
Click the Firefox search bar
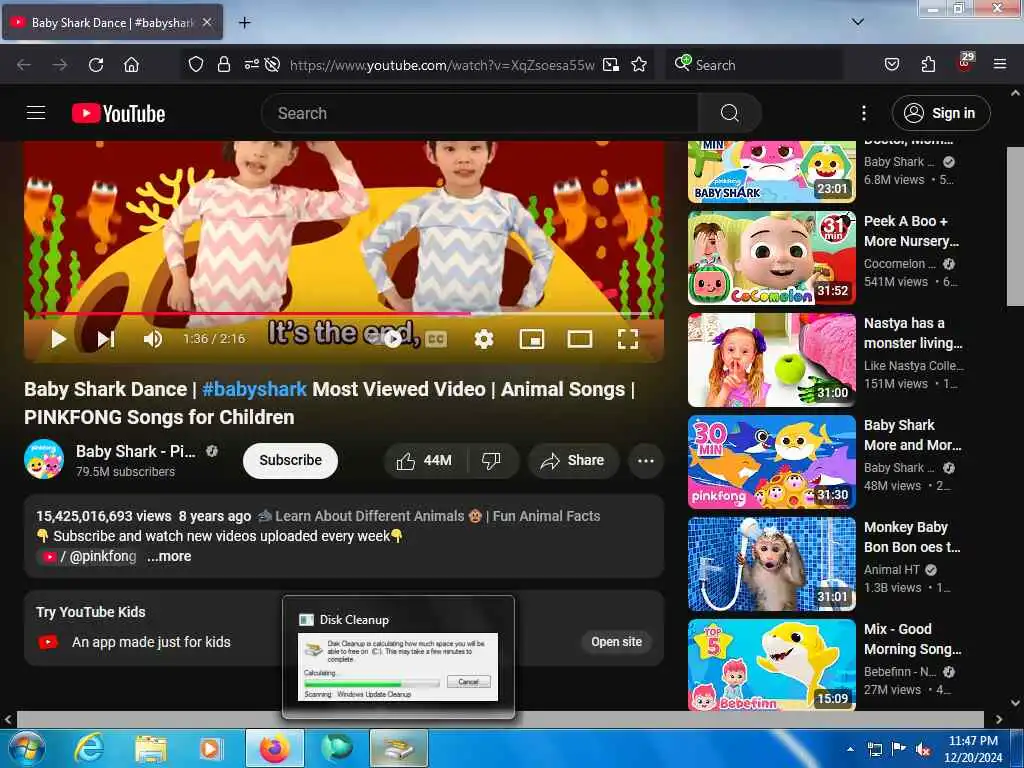click(x=754, y=65)
